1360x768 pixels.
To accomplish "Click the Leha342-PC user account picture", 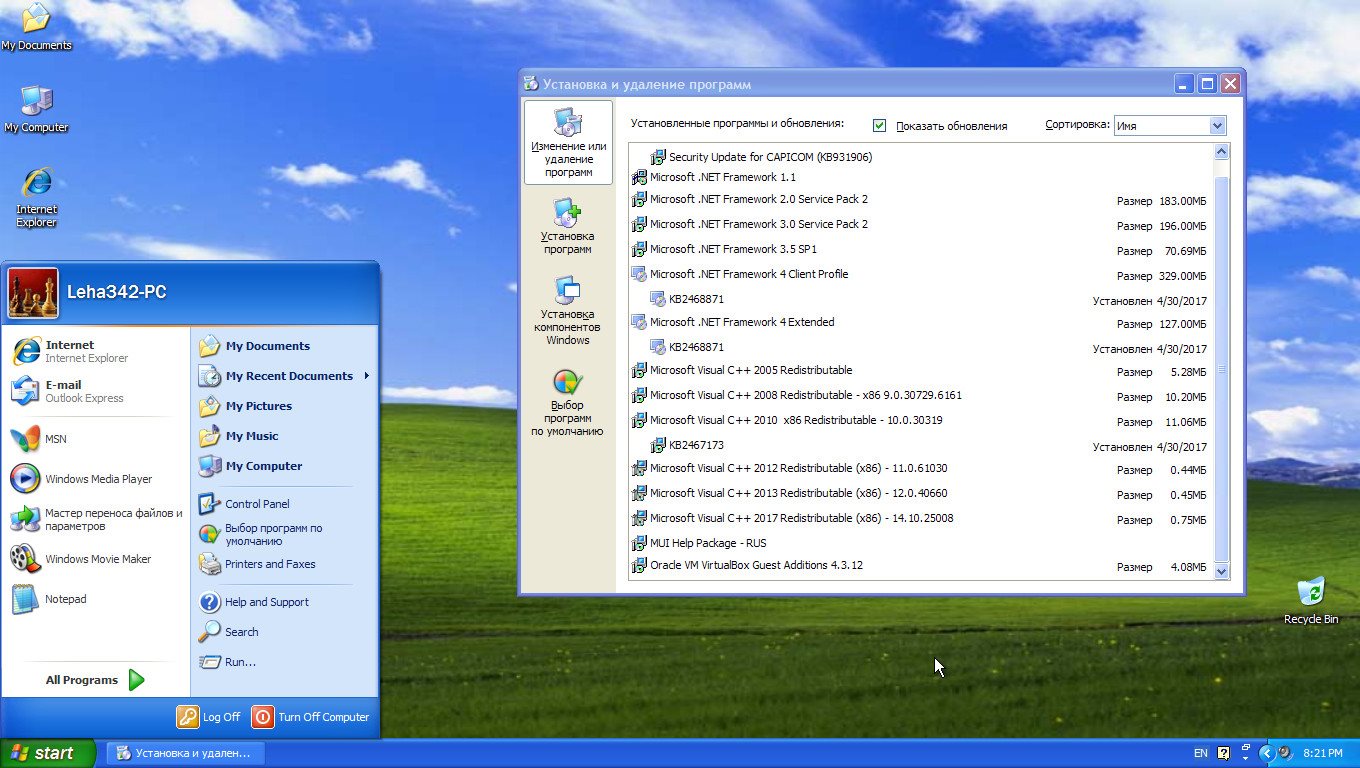I will (33, 293).
